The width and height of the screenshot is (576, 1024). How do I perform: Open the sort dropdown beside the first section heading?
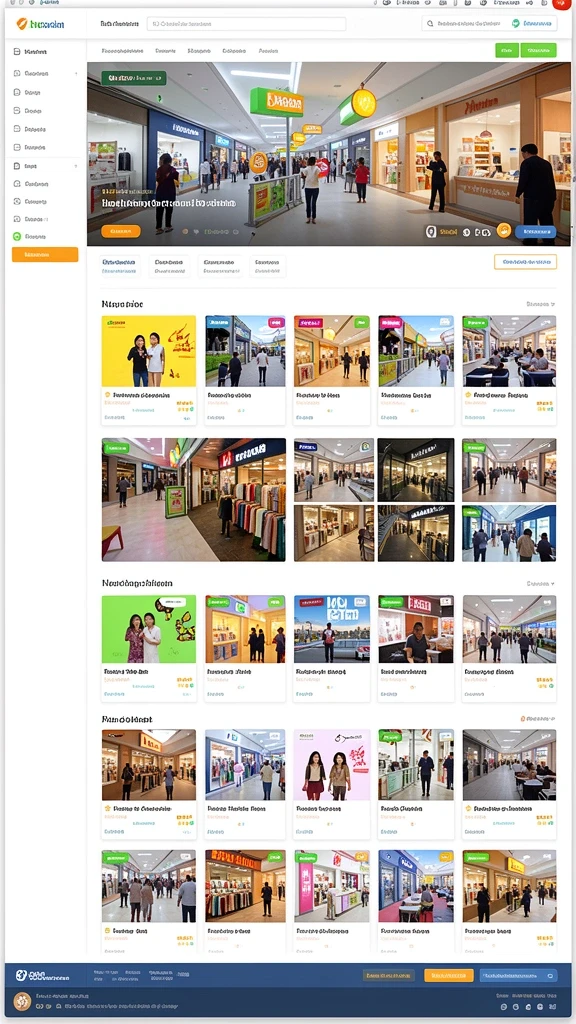click(x=540, y=304)
